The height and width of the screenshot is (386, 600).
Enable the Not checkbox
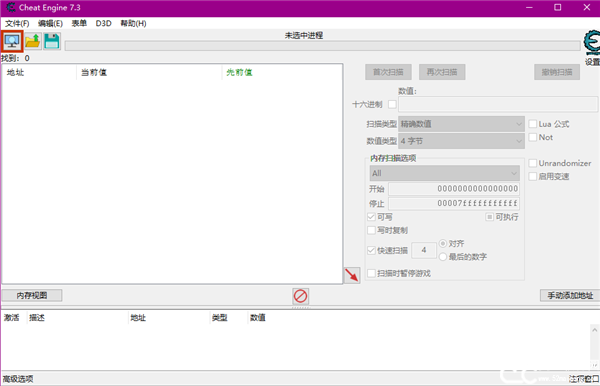pos(533,137)
